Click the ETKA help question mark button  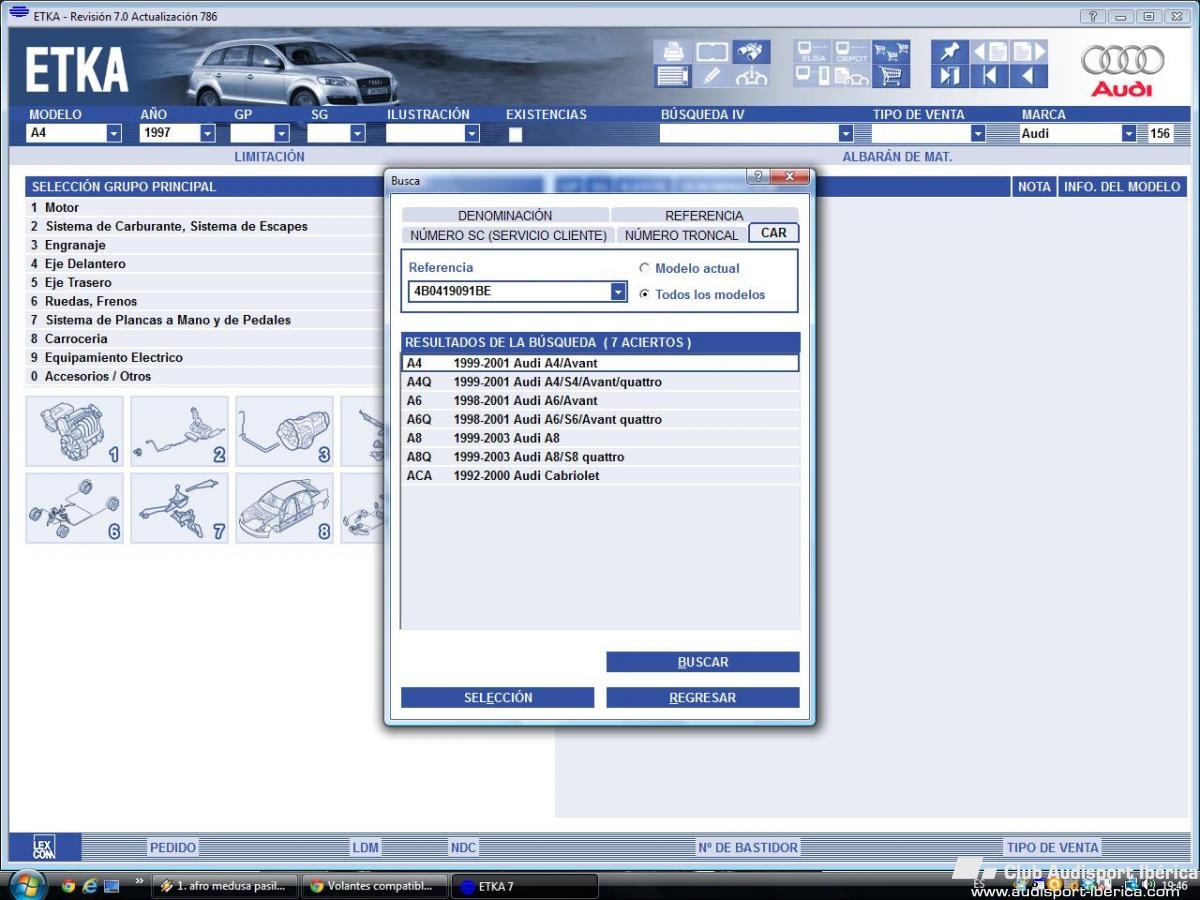pos(1093,16)
